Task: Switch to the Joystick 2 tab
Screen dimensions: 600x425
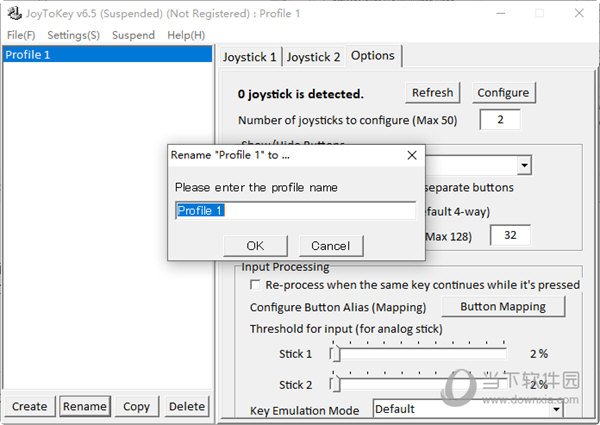Action: click(x=313, y=57)
